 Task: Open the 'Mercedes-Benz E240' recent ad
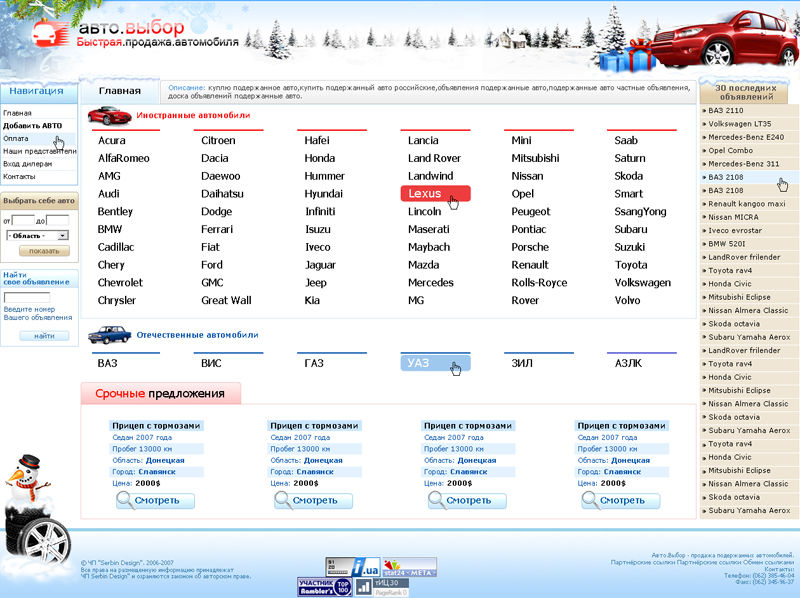click(746, 137)
